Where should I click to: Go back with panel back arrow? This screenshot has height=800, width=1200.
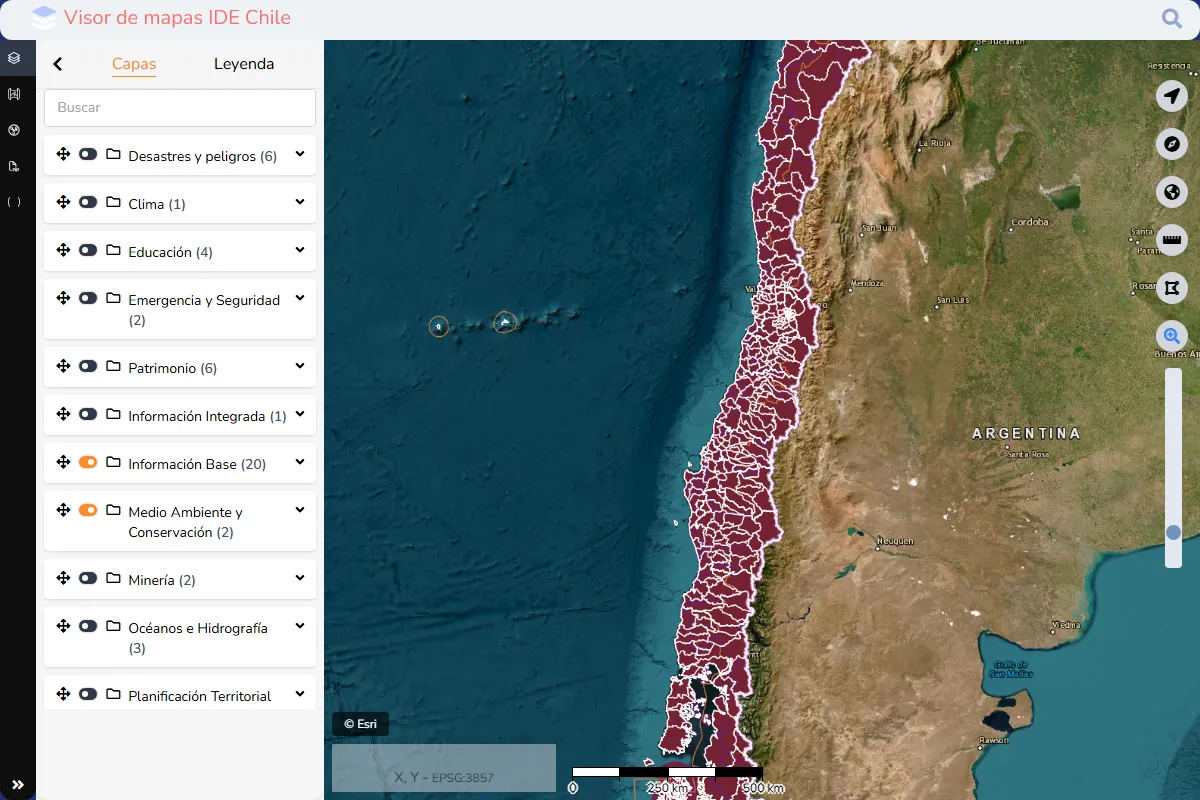point(58,64)
